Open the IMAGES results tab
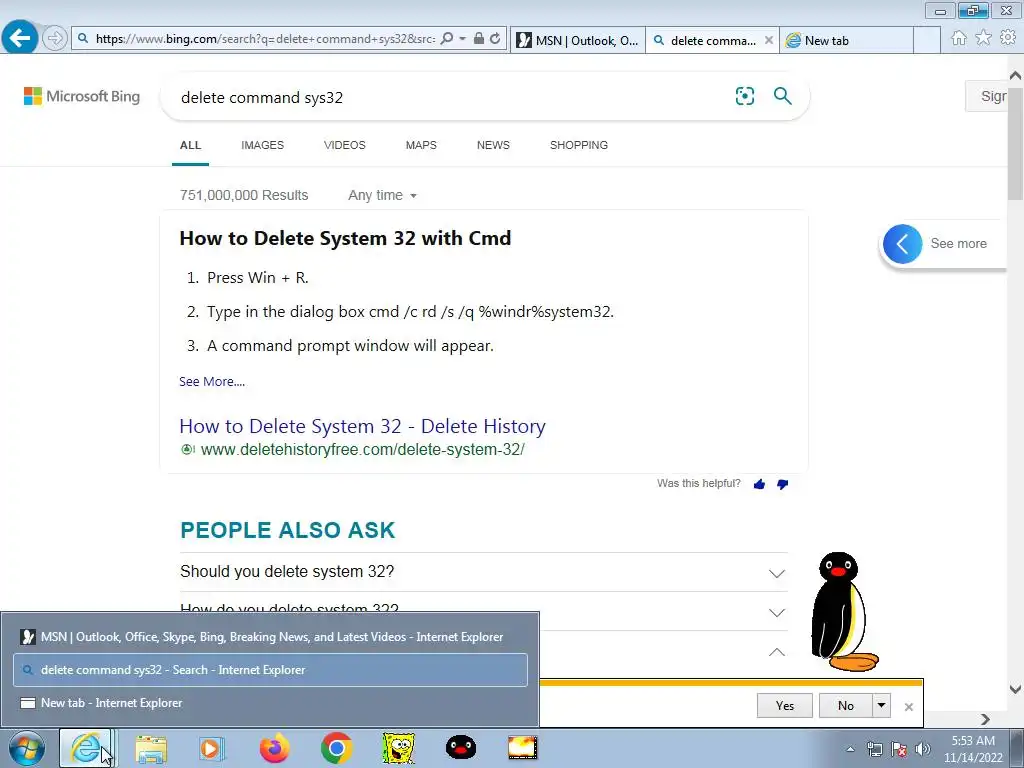The width and height of the screenshot is (1024, 768). tap(263, 145)
